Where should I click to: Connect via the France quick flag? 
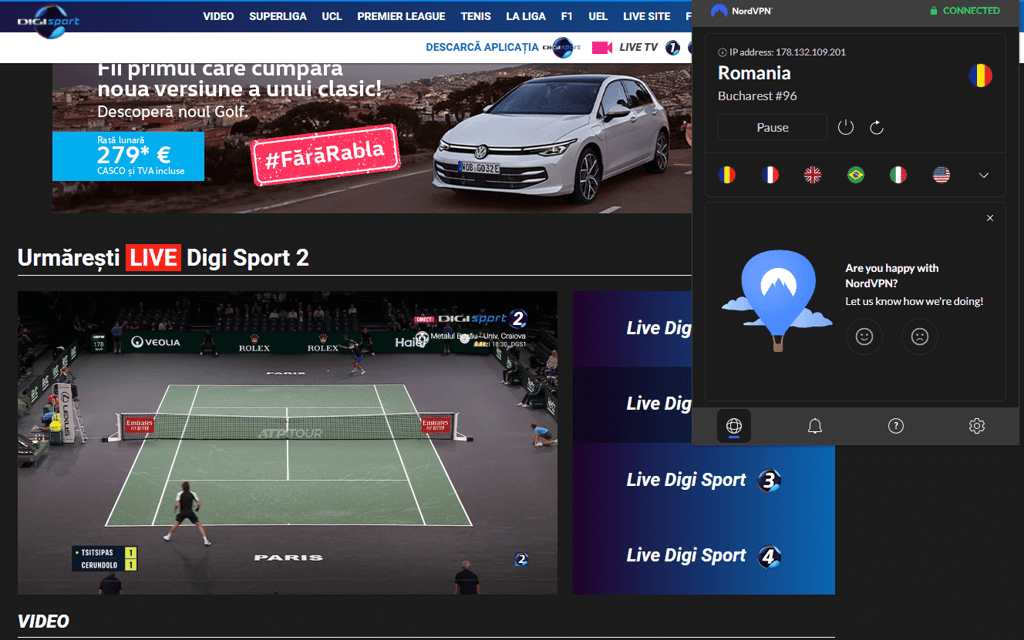click(770, 175)
